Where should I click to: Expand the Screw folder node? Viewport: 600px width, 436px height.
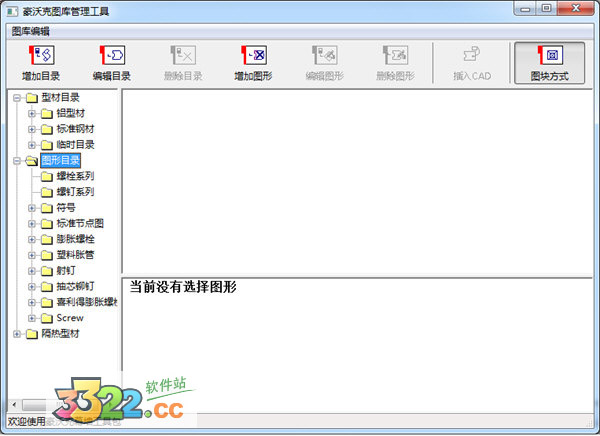click(x=32, y=318)
